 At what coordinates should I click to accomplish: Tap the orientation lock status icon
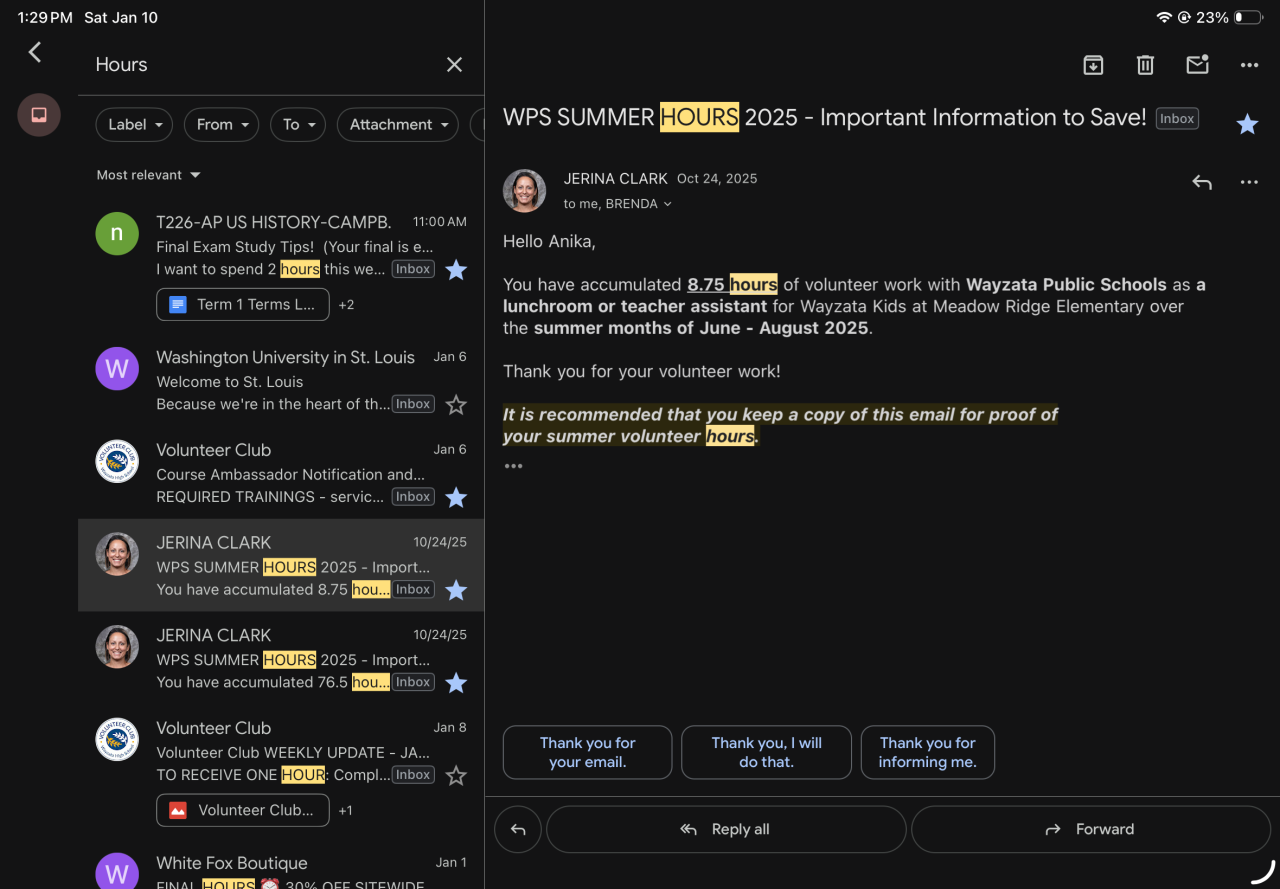tap(1185, 17)
